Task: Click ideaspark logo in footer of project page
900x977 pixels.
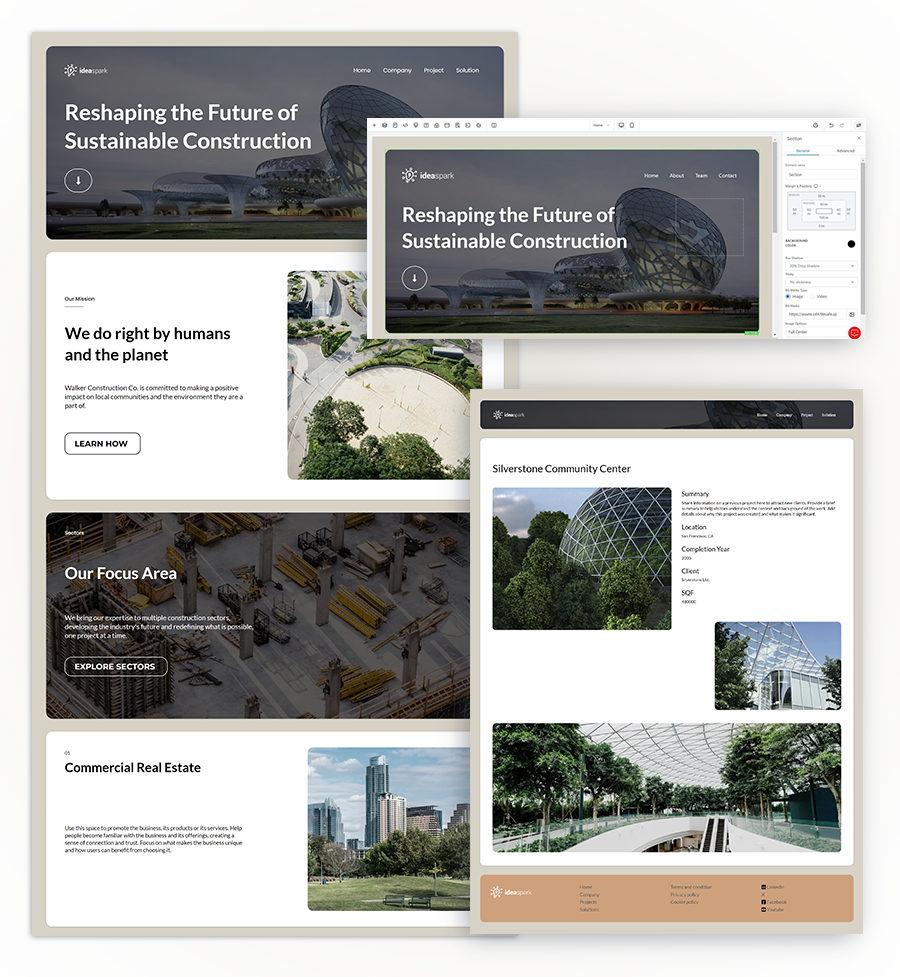Action: pos(511,892)
